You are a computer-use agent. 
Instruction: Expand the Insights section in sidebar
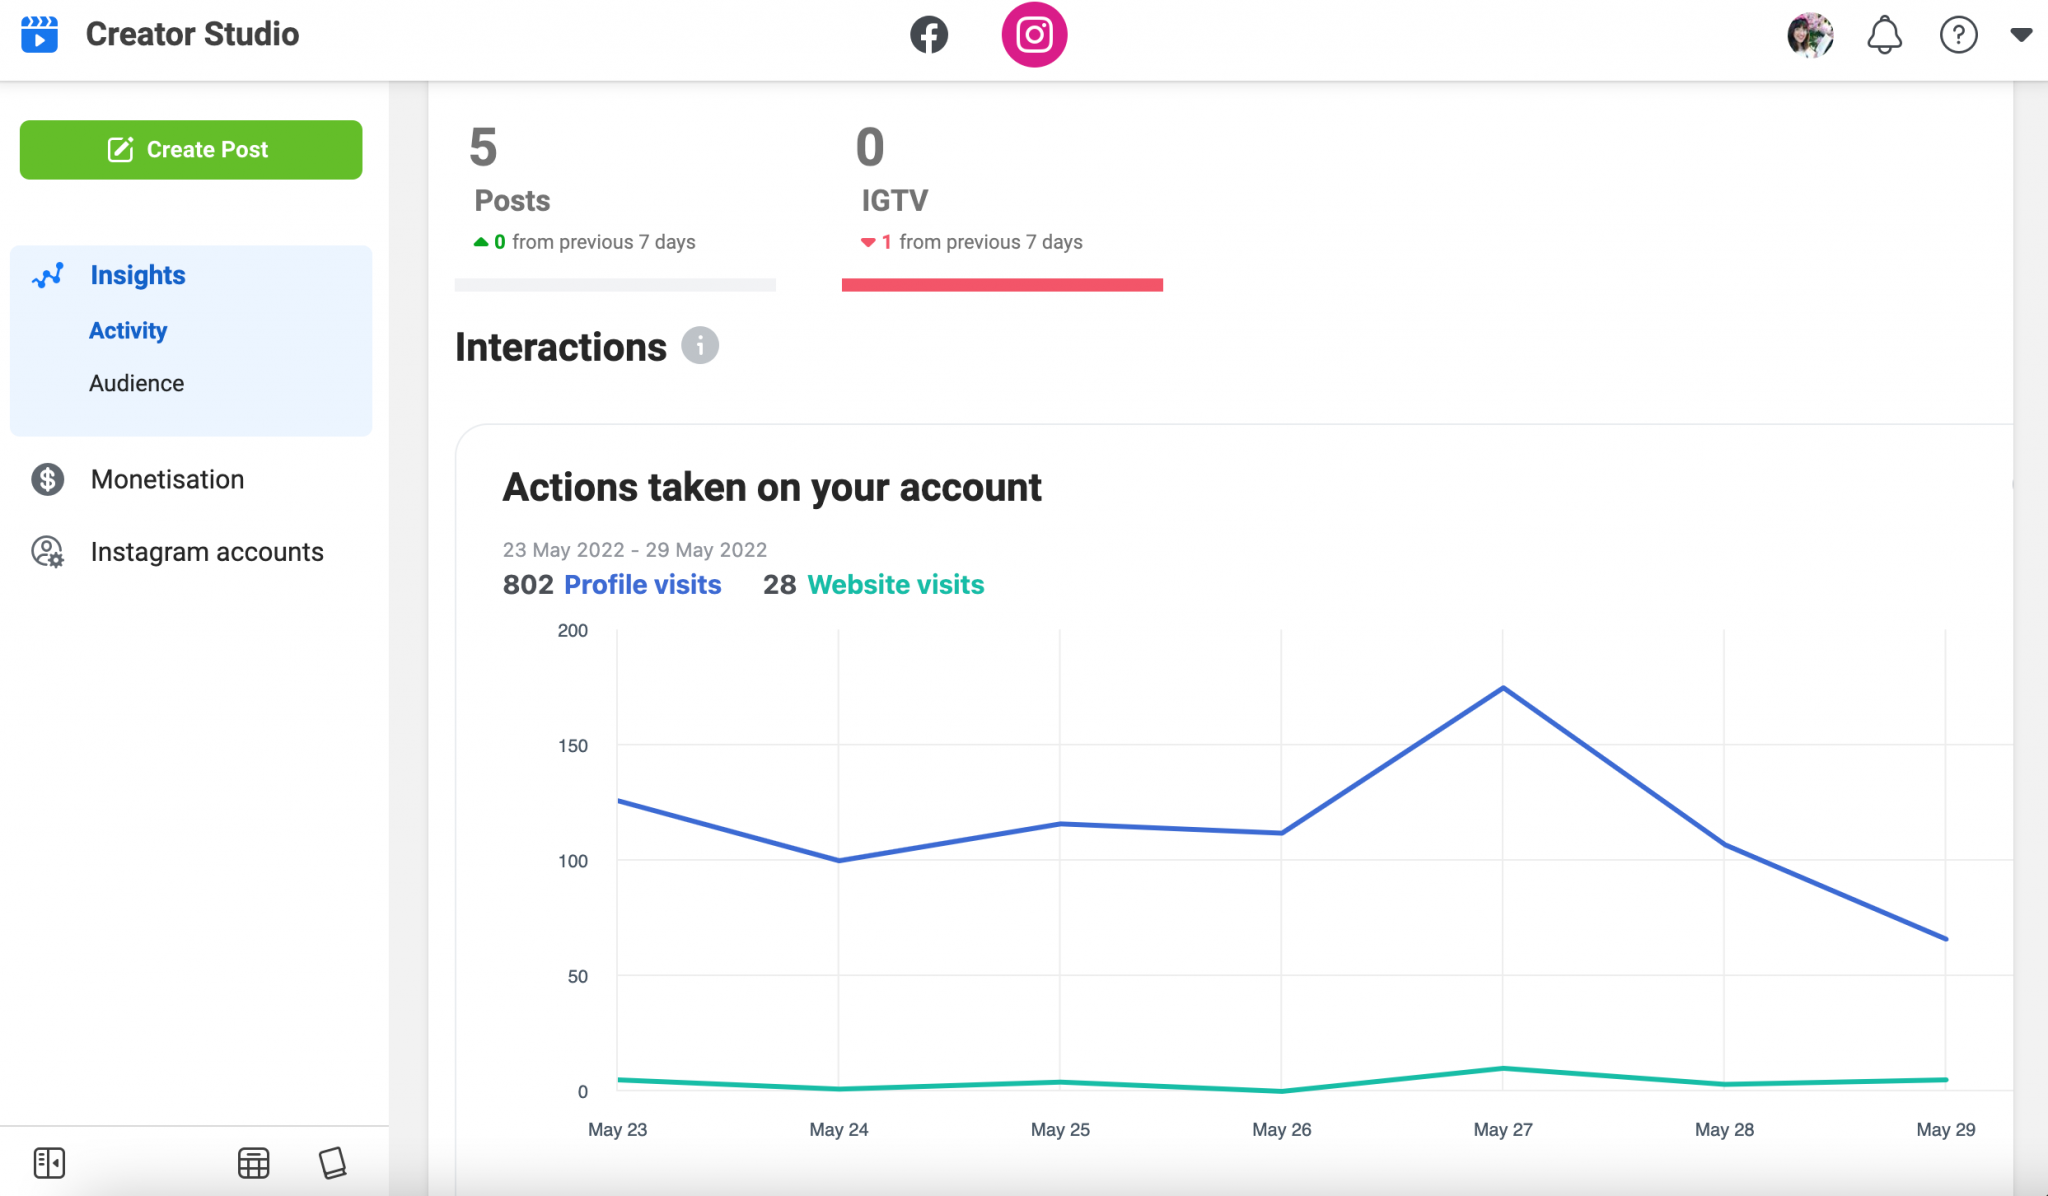[x=138, y=274]
